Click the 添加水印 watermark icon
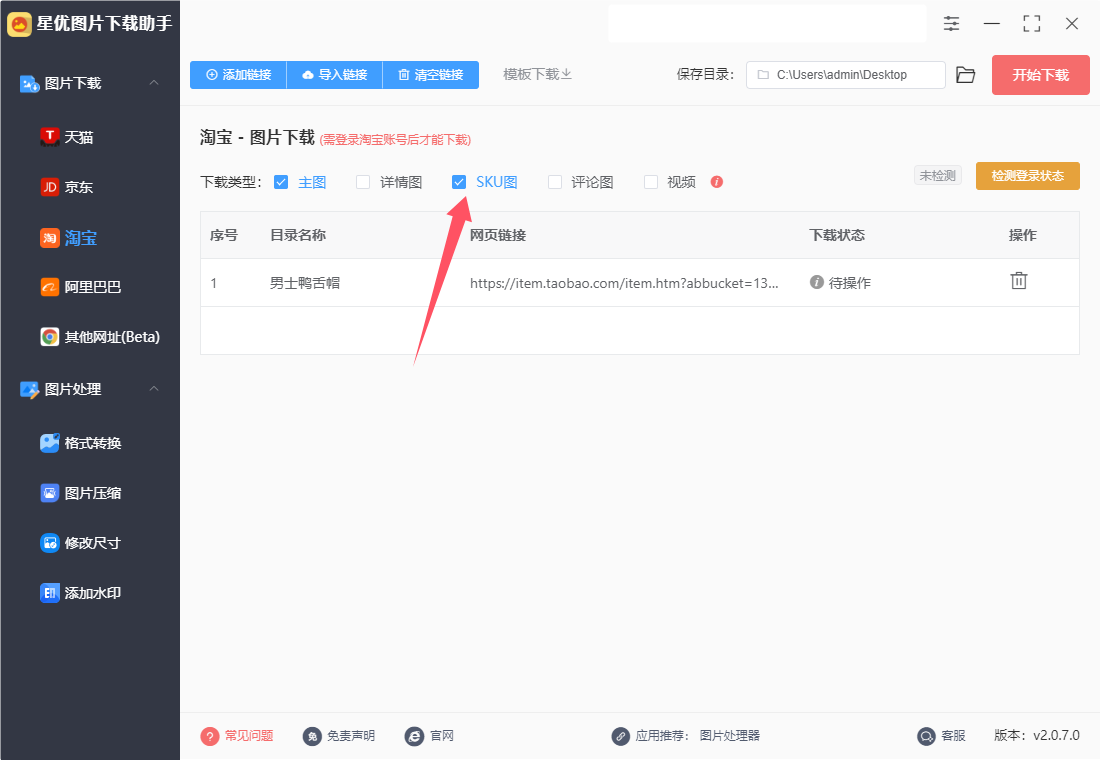Viewport: 1100px width, 760px height. tap(49, 593)
